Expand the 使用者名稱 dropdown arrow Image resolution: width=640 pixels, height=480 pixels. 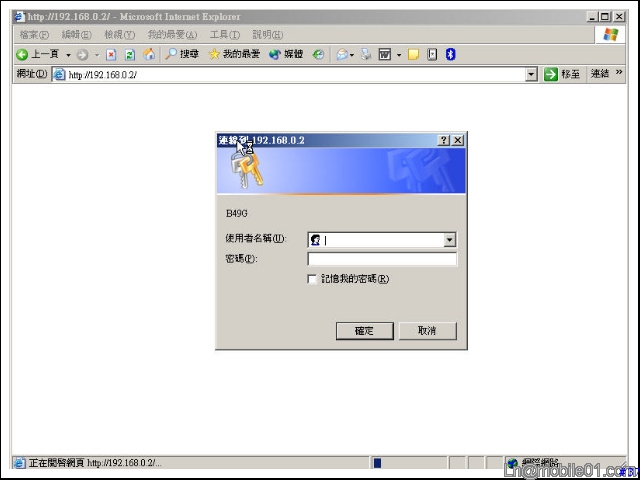pos(449,240)
